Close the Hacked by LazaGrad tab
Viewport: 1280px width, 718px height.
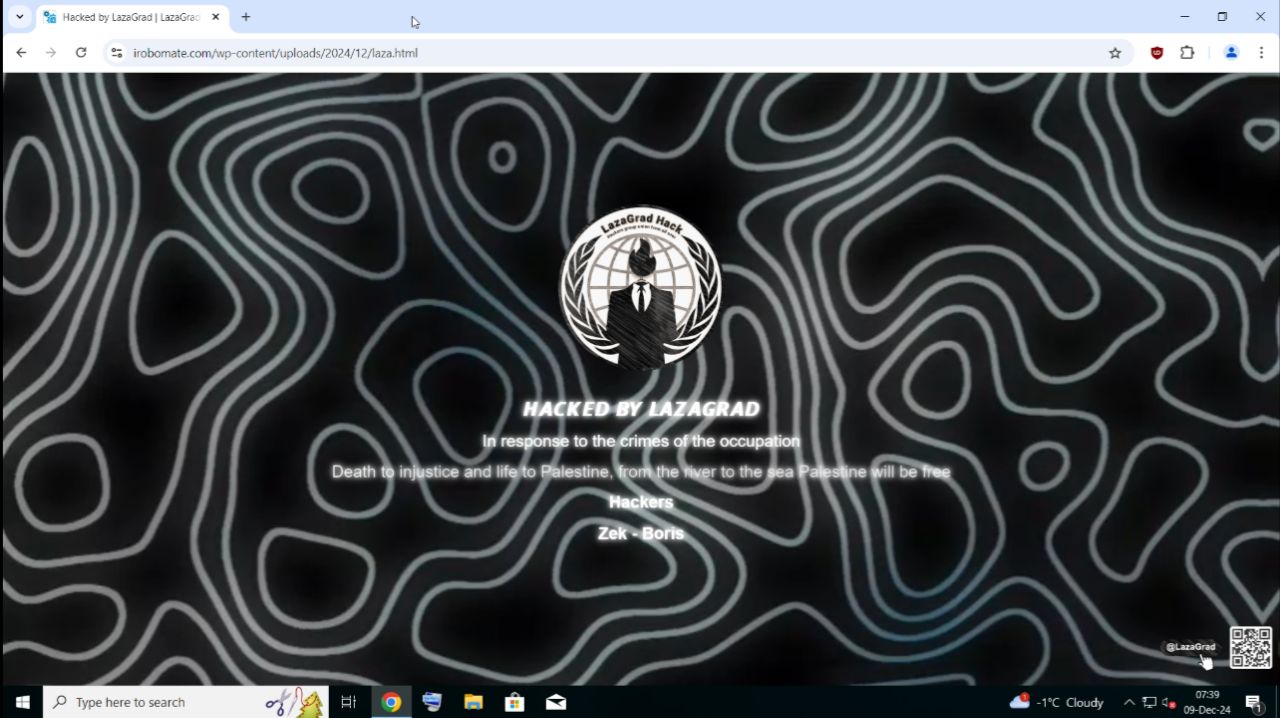point(215,17)
